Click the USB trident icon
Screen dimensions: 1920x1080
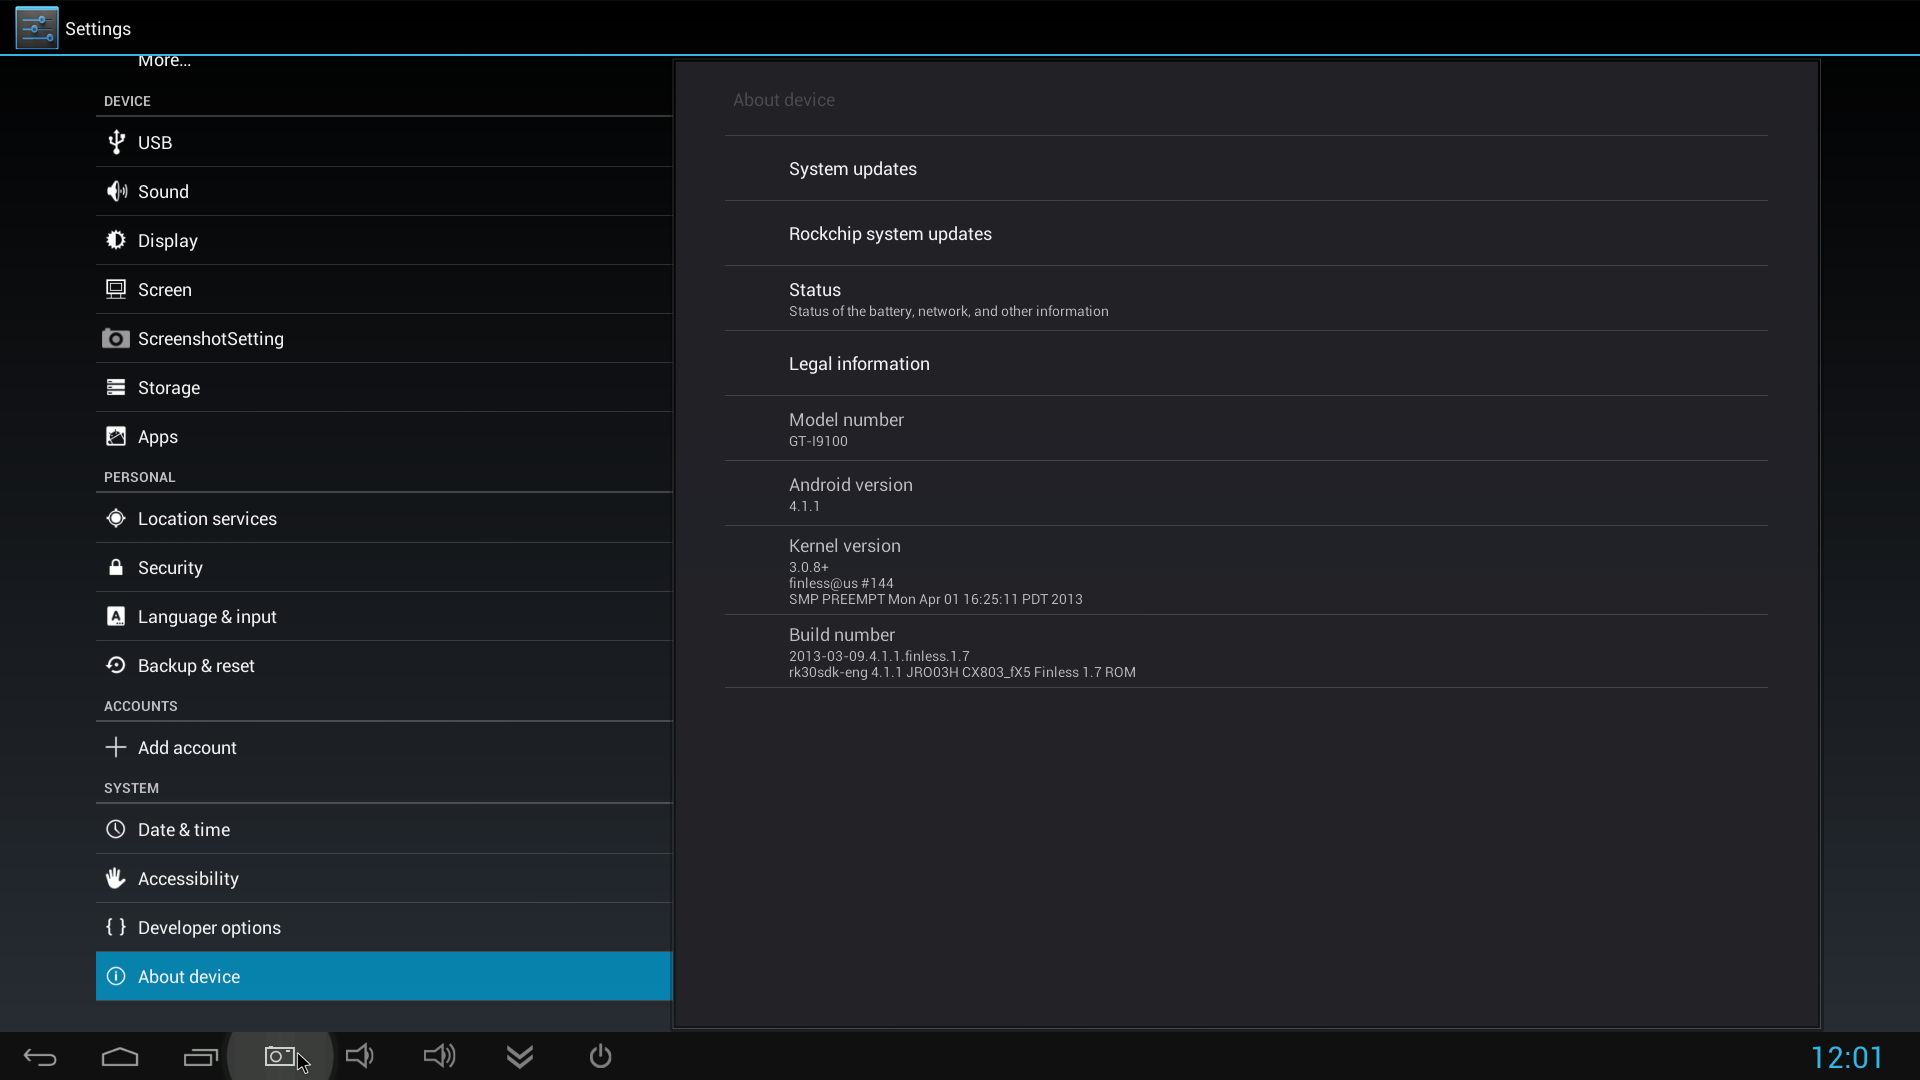tap(116, 142)
